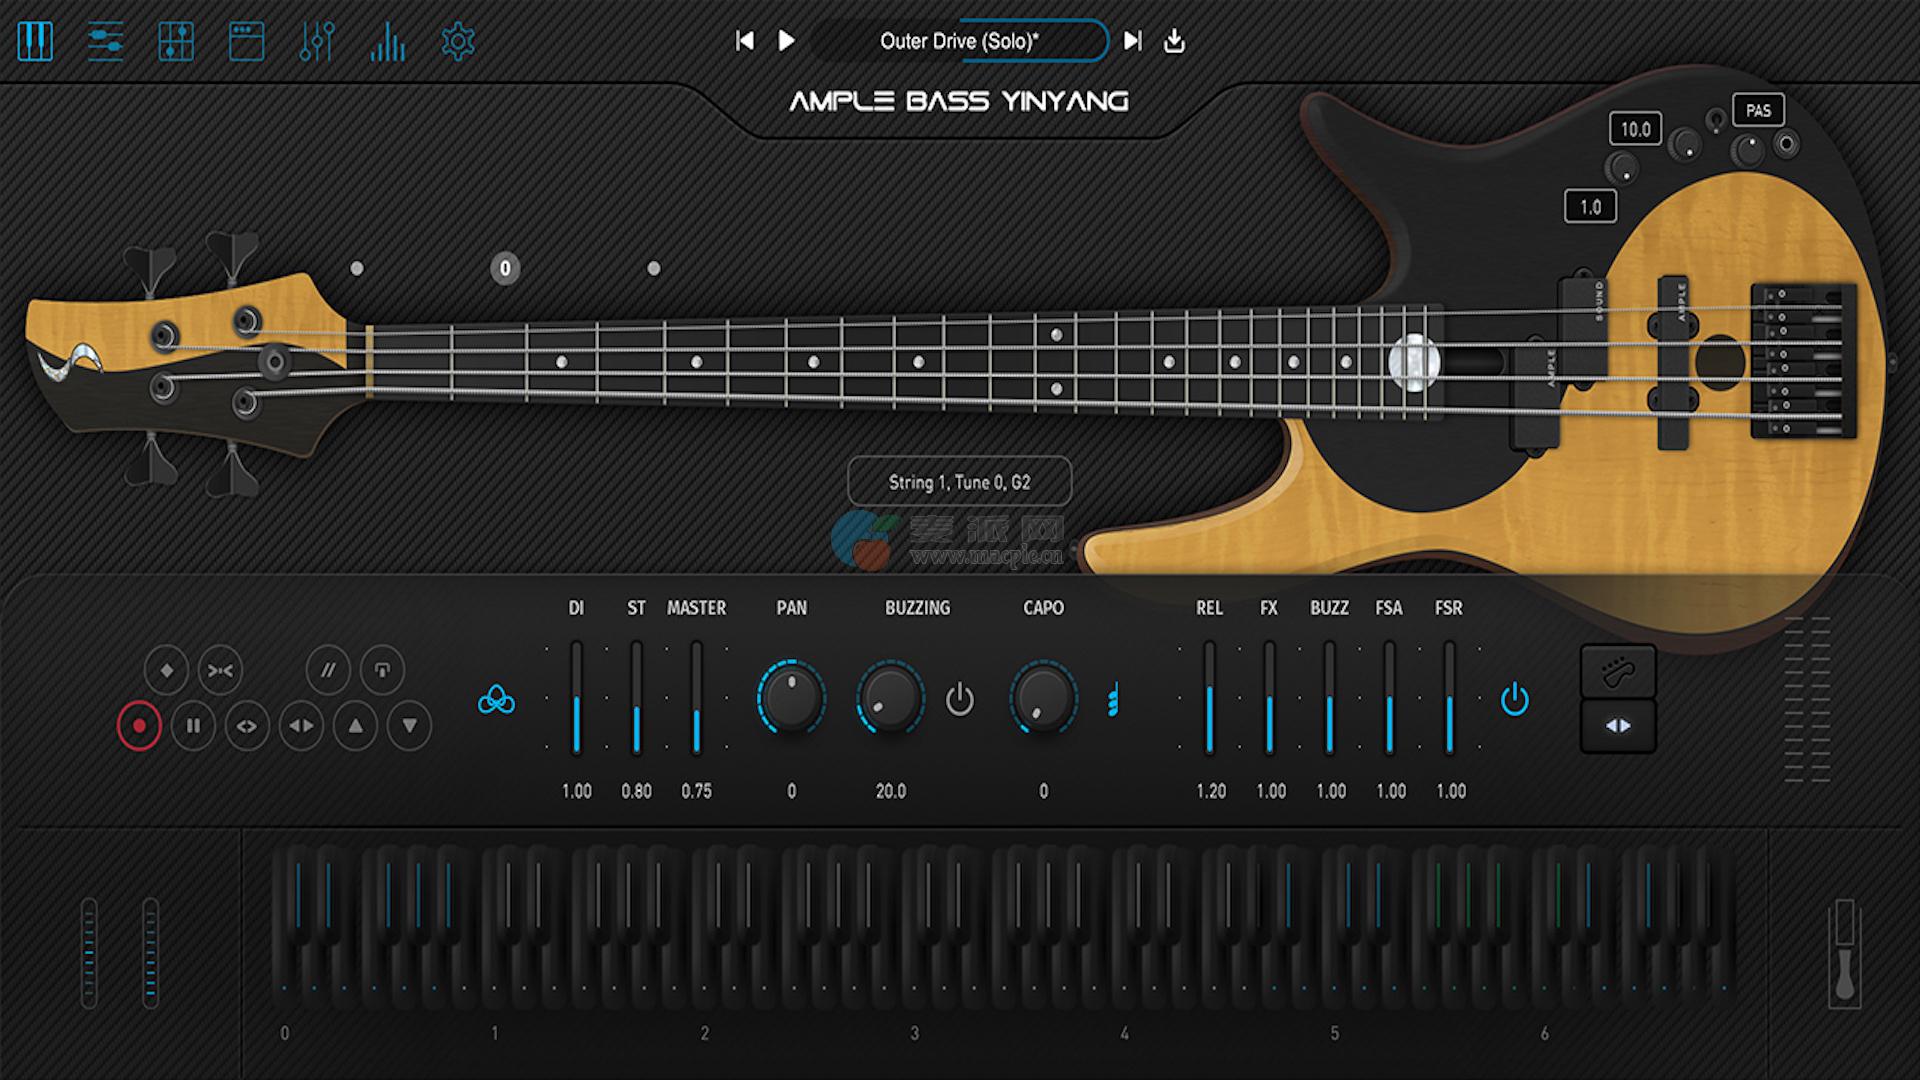Adjust the FX slider
Screen dimensions: 1920x1080
coord(1270,698)
